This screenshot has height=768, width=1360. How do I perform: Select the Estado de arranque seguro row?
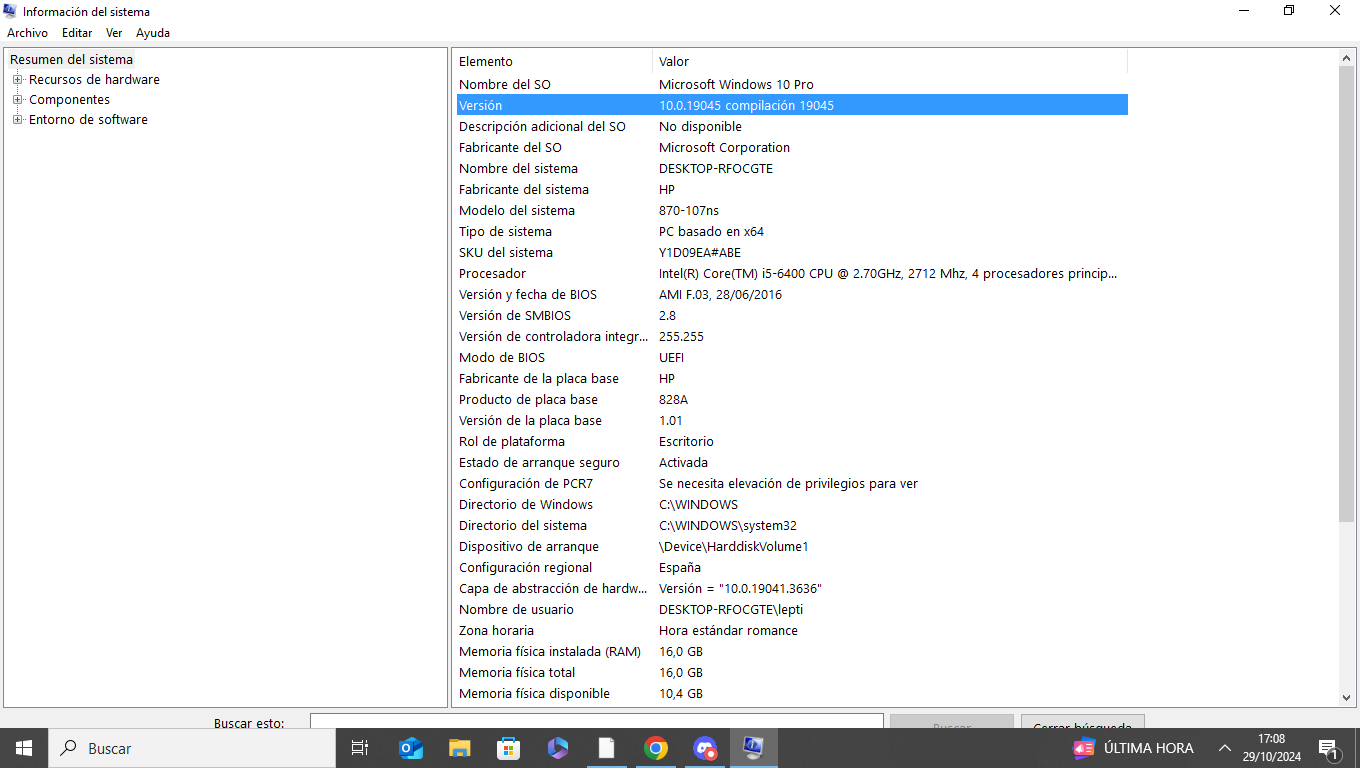pyautogui.click(x=792, y=463)
